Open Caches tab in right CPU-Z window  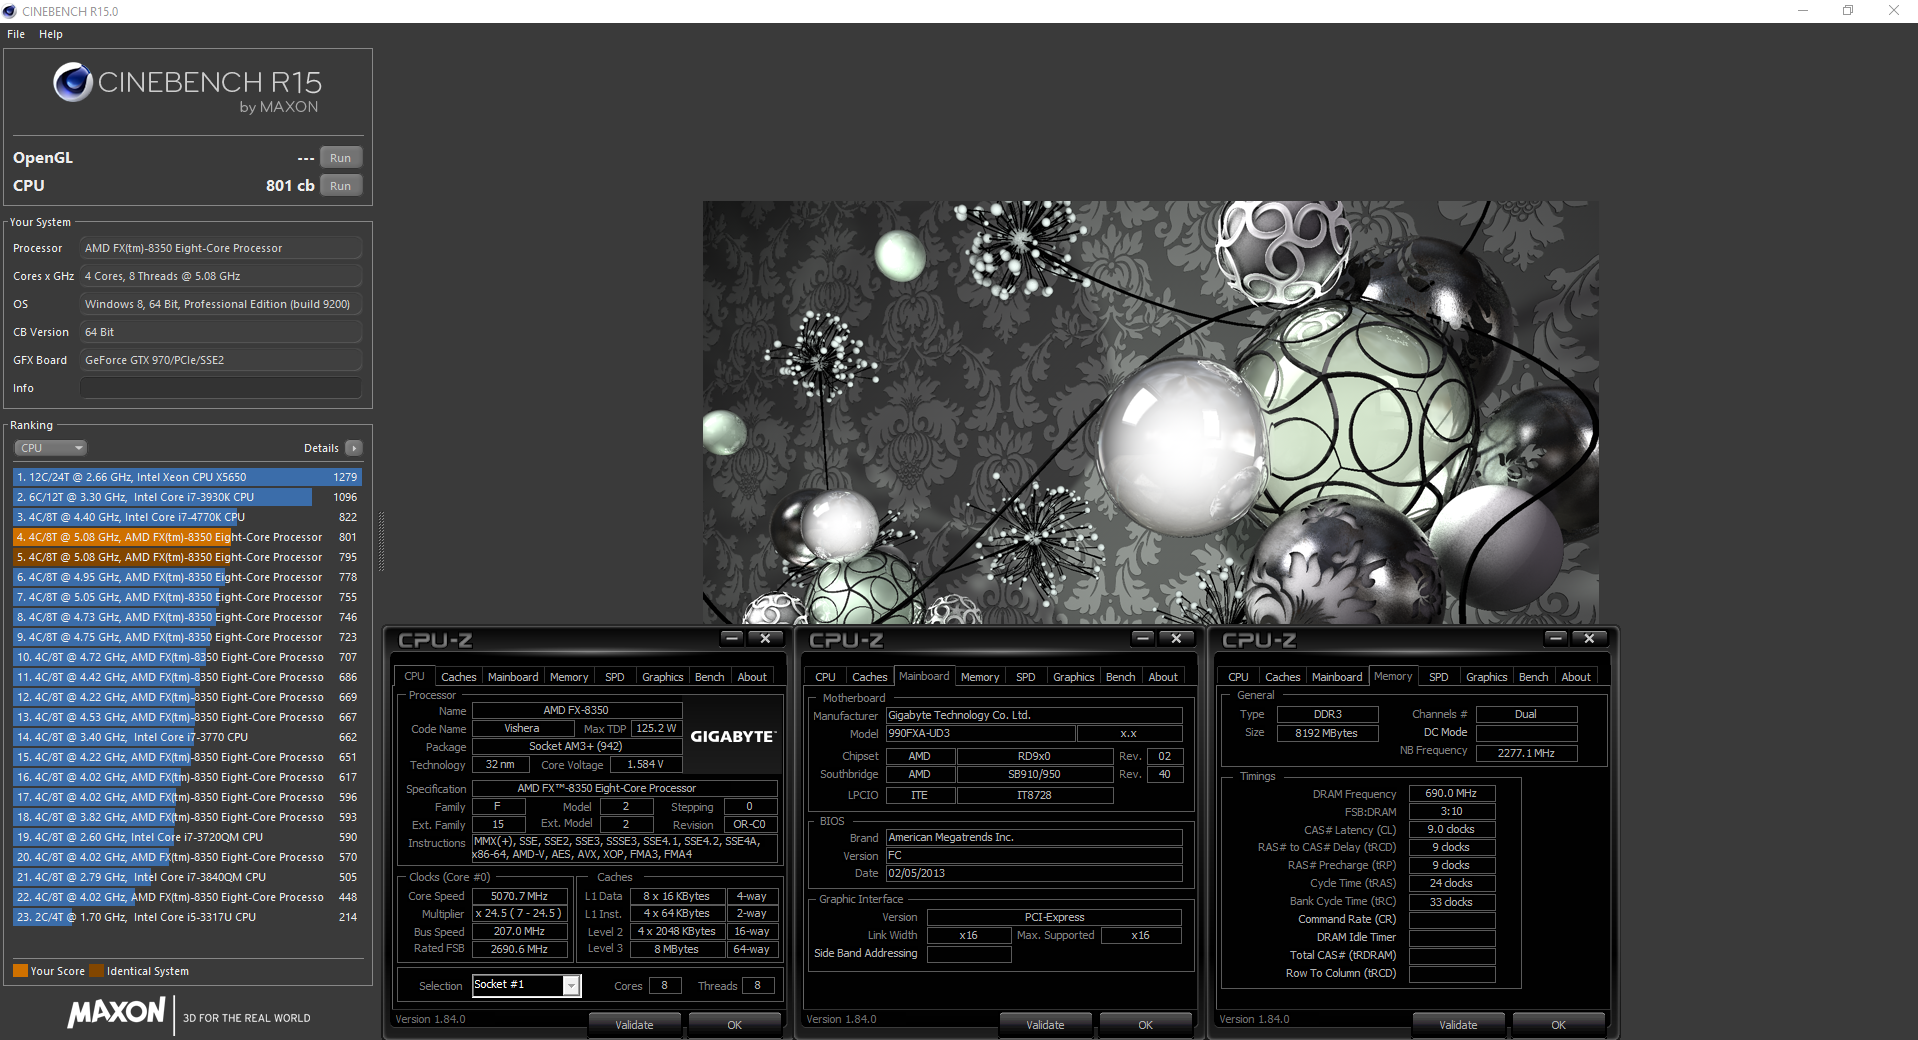tap(1283, 677)
